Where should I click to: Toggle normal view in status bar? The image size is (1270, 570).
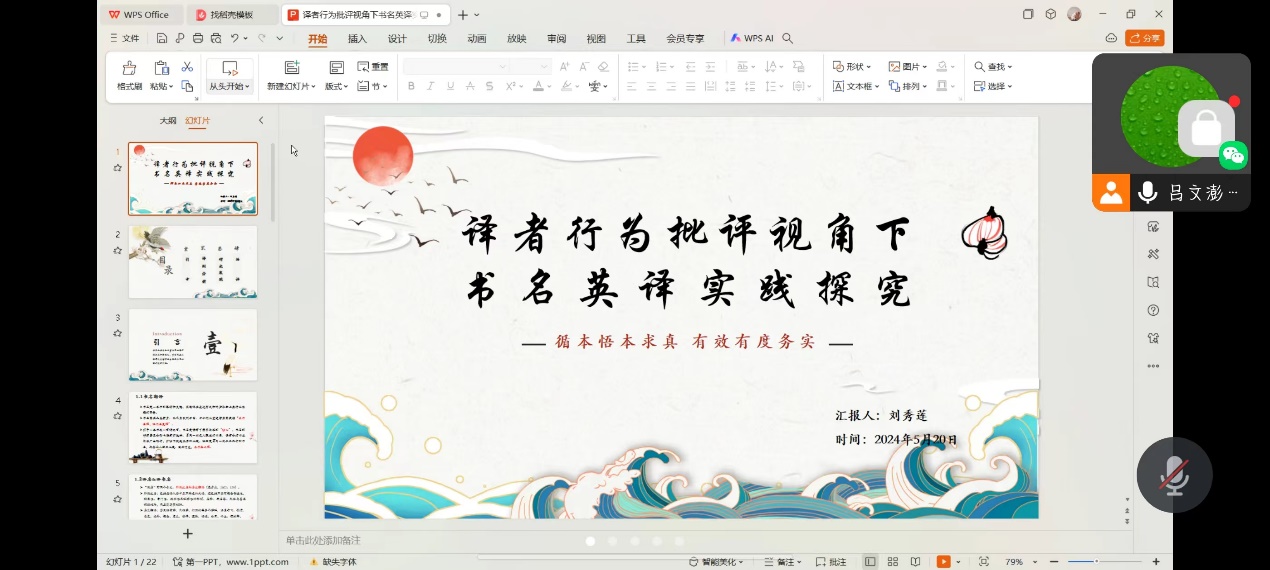tap(869, 562)
